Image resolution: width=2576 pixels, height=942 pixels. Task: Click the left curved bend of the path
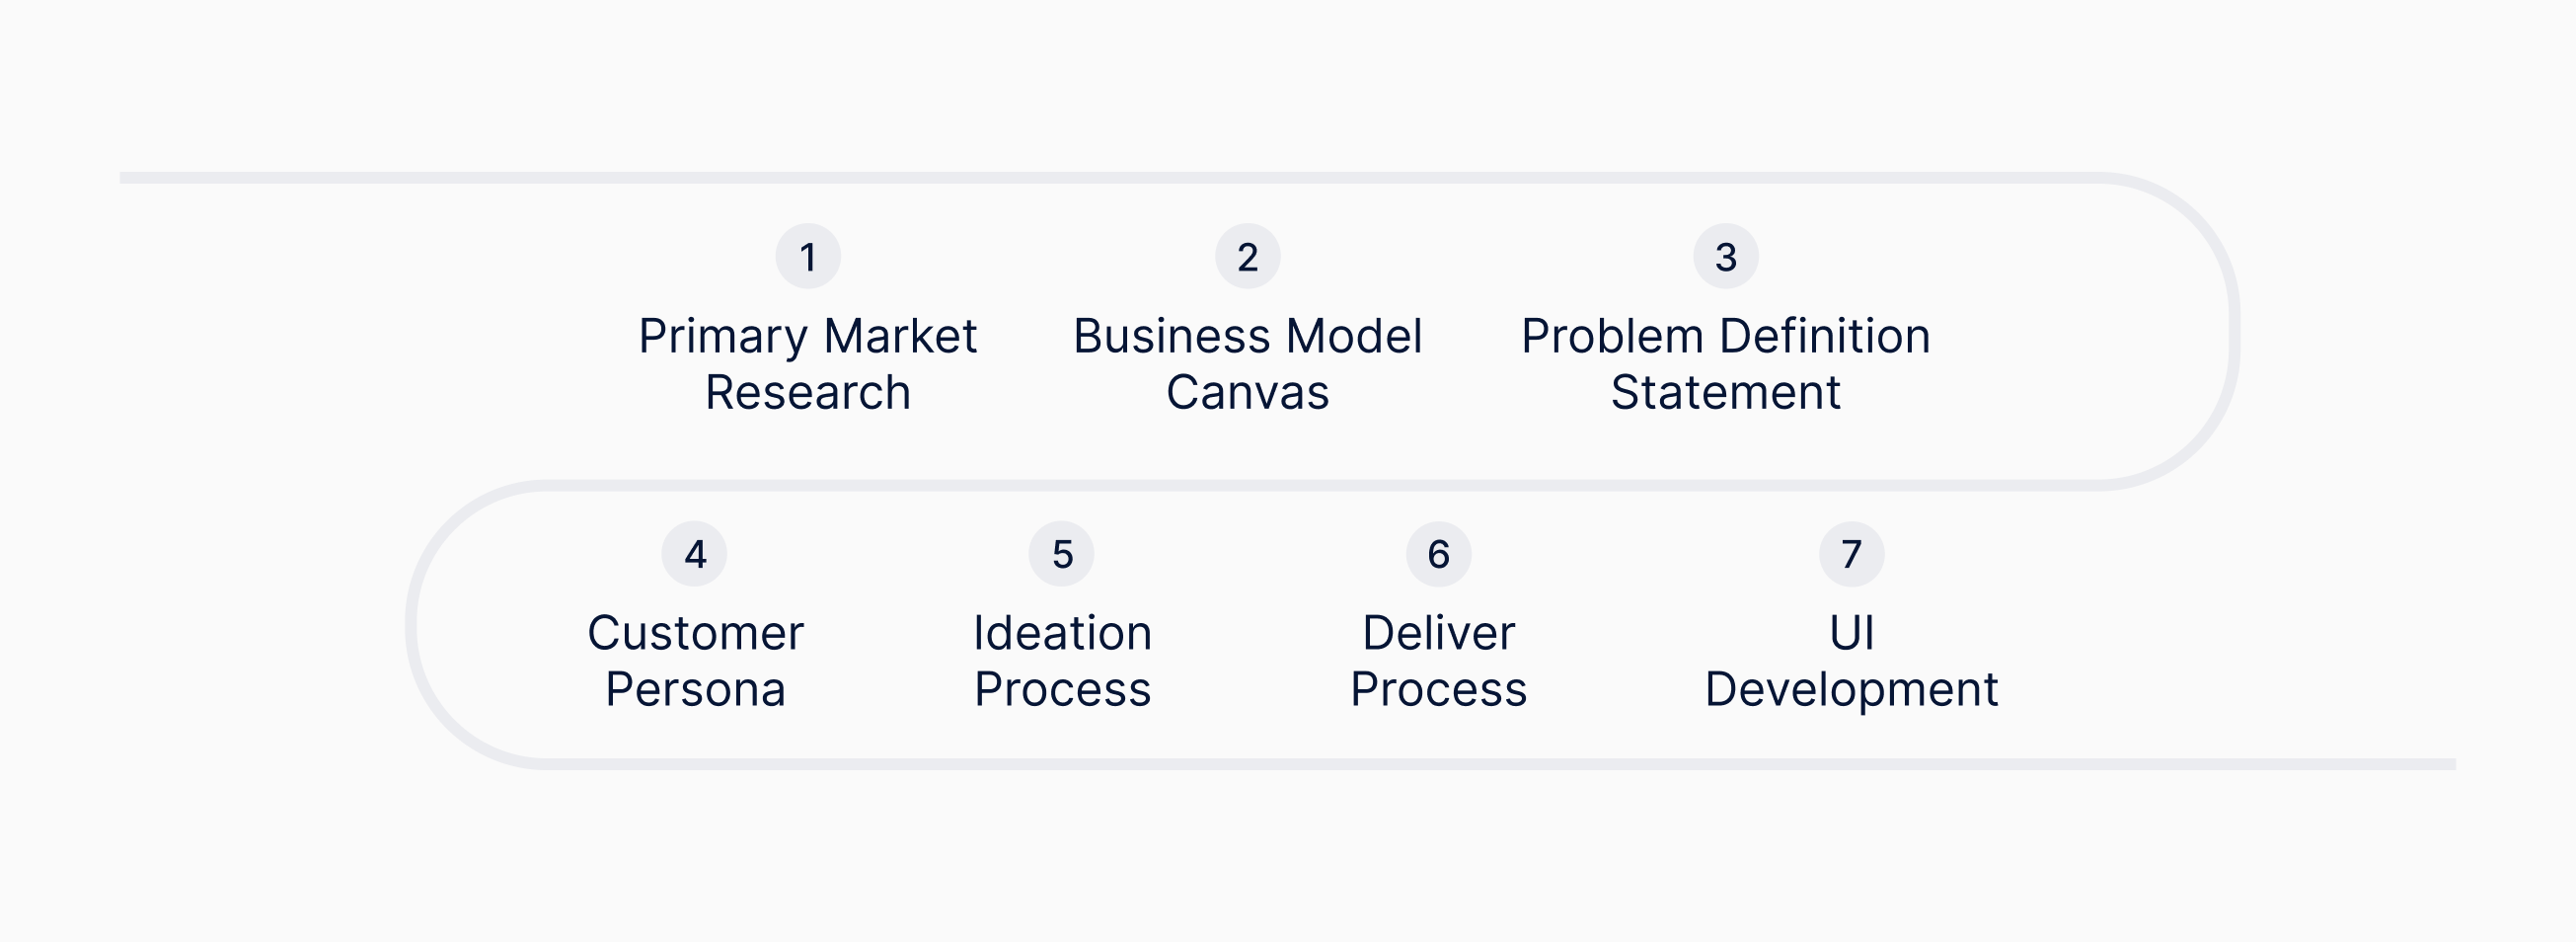[x=411, y=625]
